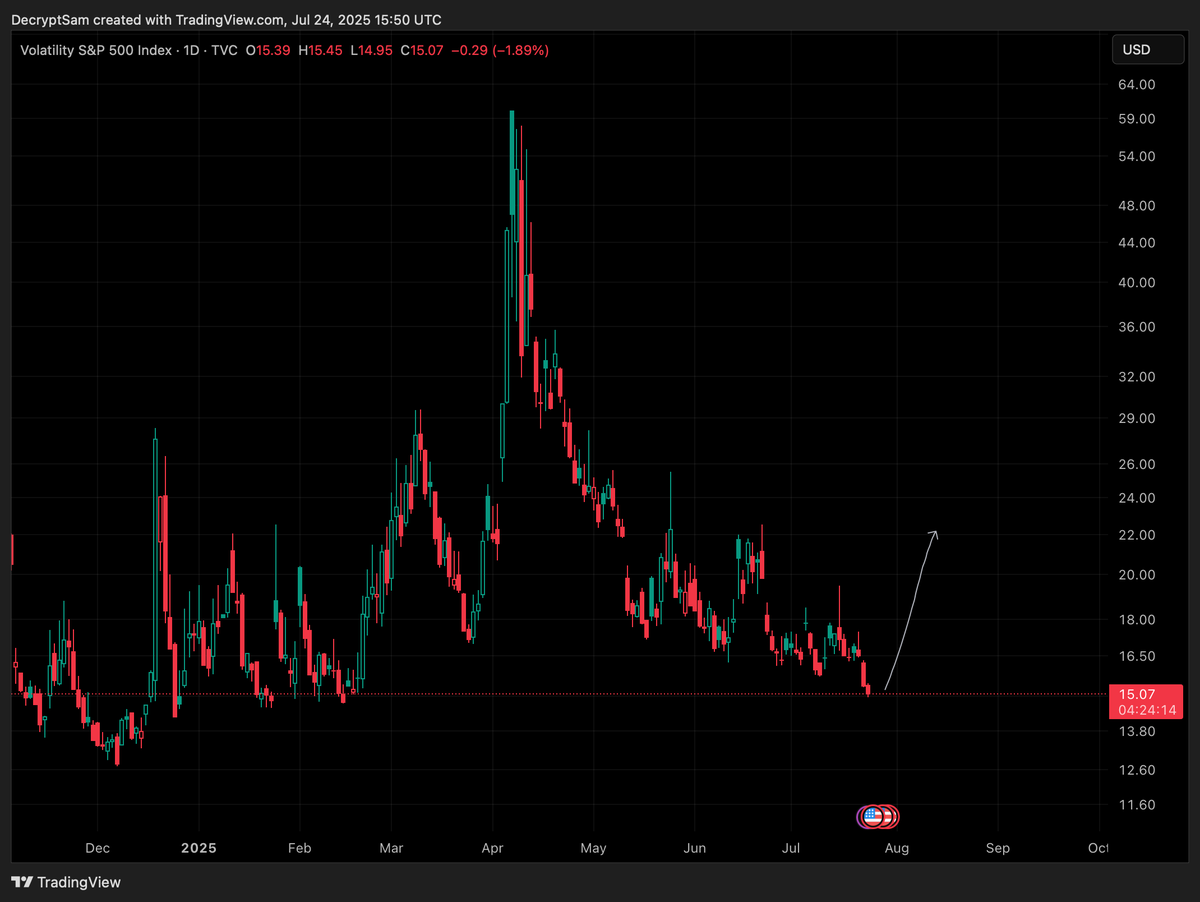Click the 29.00 price axis label
Viewport: 1200px width, 902px height.
click(1139, 419)
